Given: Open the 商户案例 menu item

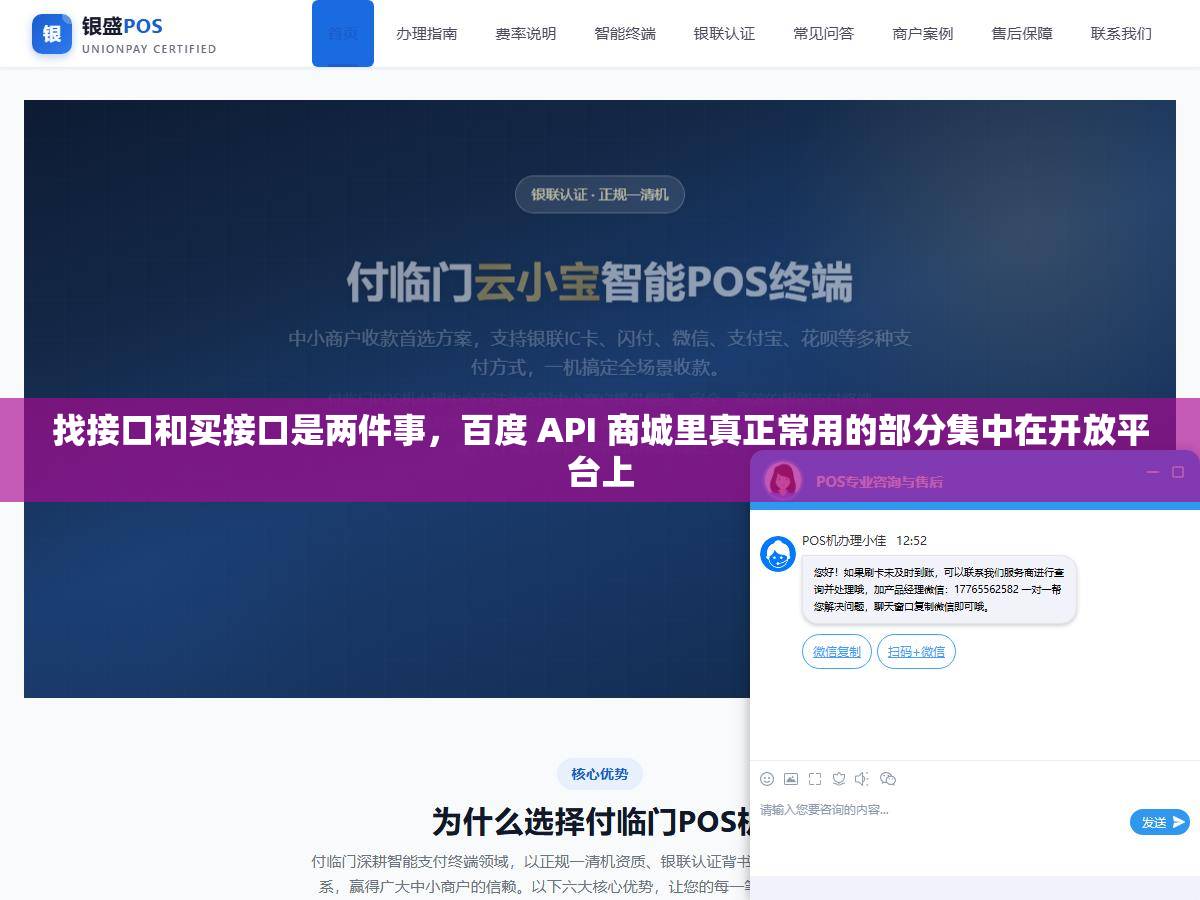Looking at the screenshot, I should click(x=923, y=33).
